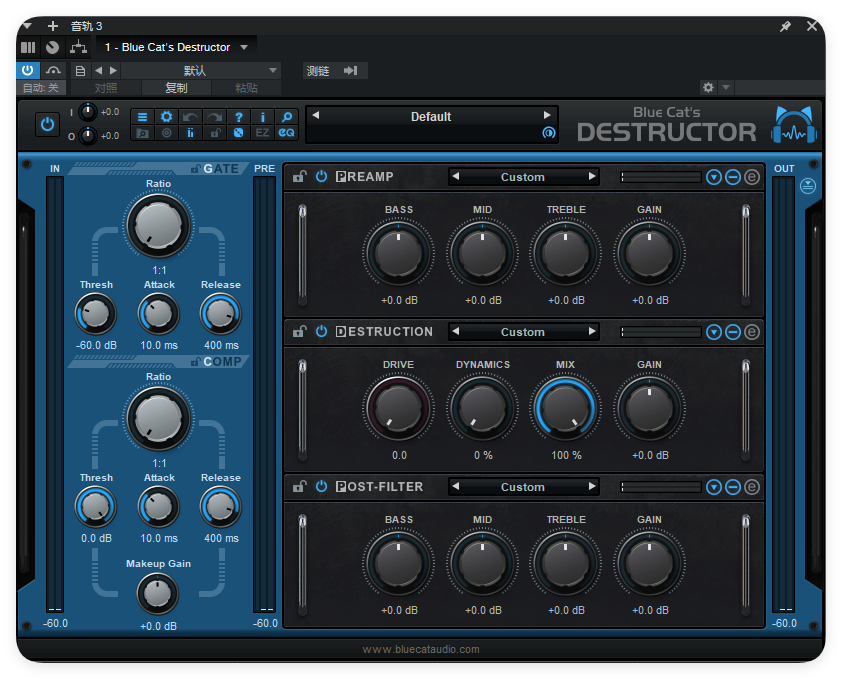Select next preset arrow beside Default
The image size is (842, 679).
(547, 115)
